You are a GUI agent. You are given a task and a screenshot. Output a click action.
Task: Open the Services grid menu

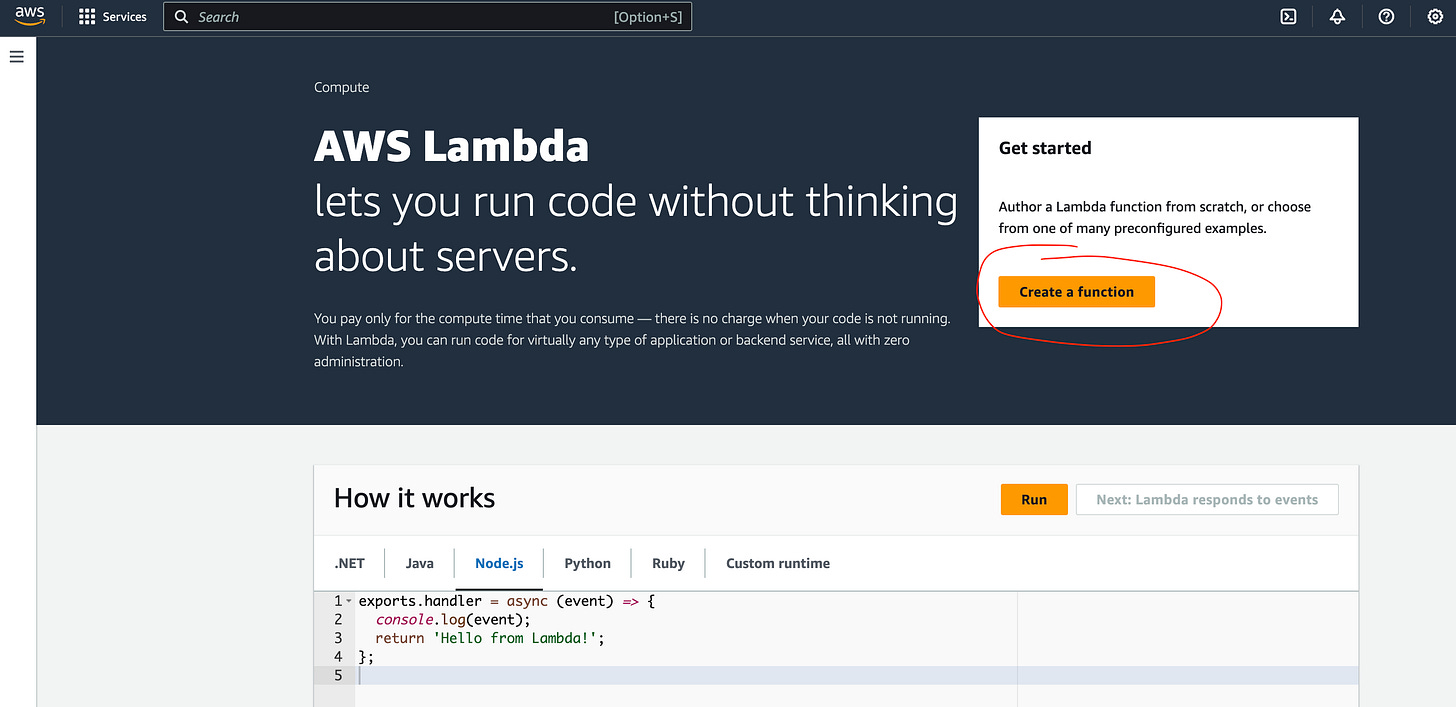click(x=87, y=17)
